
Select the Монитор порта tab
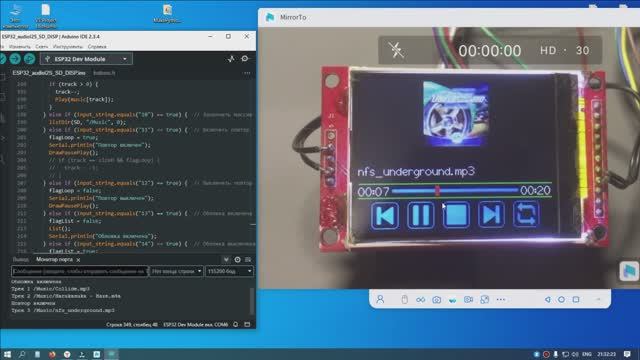click(54, 260)
